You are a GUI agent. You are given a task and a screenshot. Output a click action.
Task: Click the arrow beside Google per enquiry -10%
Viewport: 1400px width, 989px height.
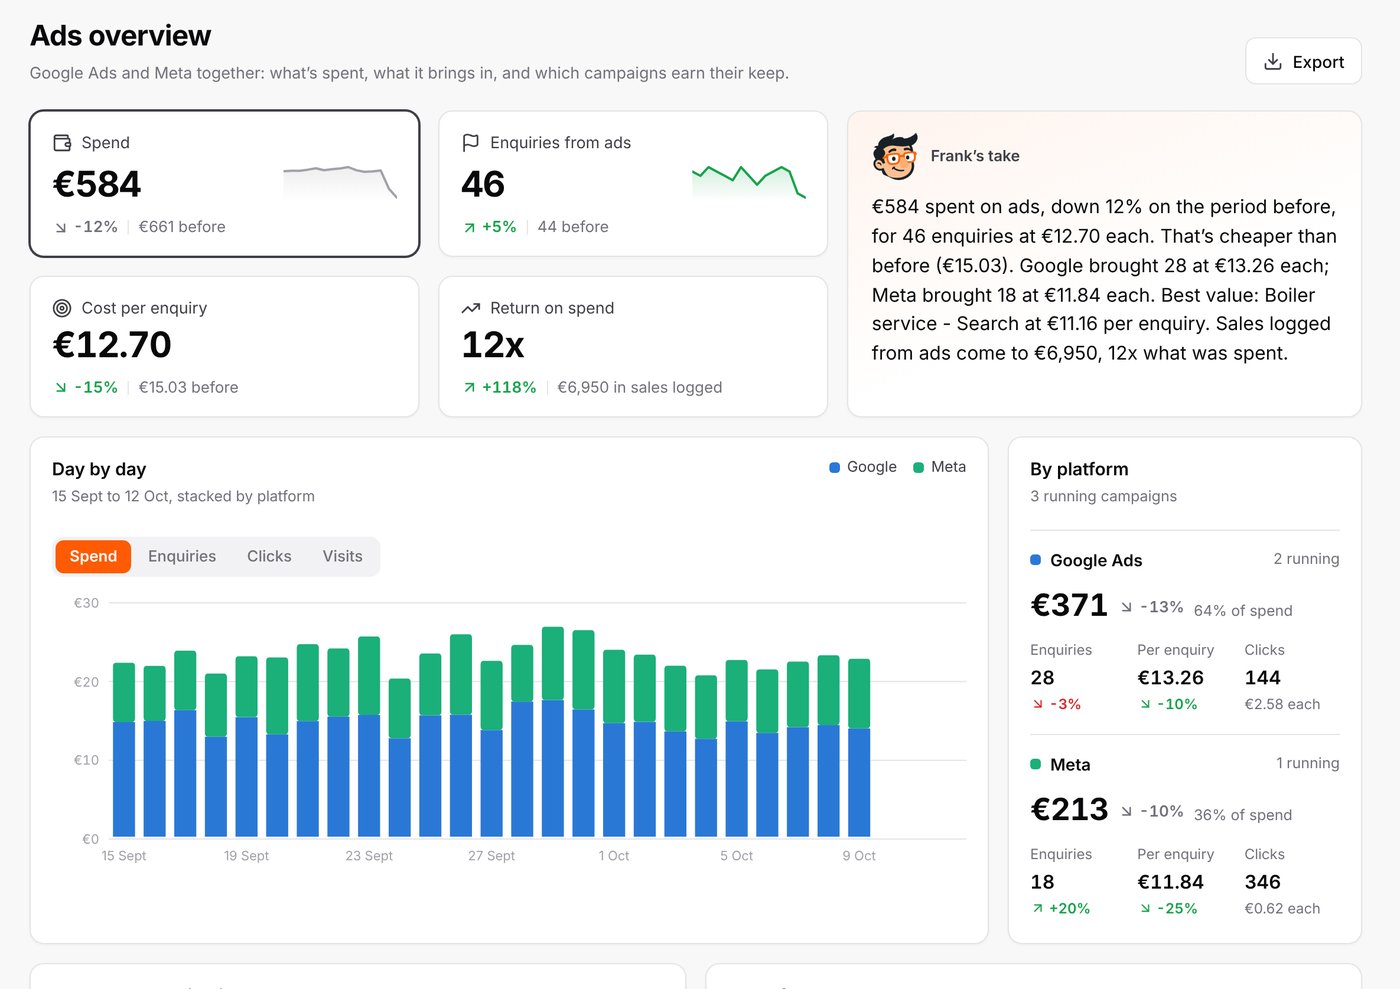coord(1145,705)
